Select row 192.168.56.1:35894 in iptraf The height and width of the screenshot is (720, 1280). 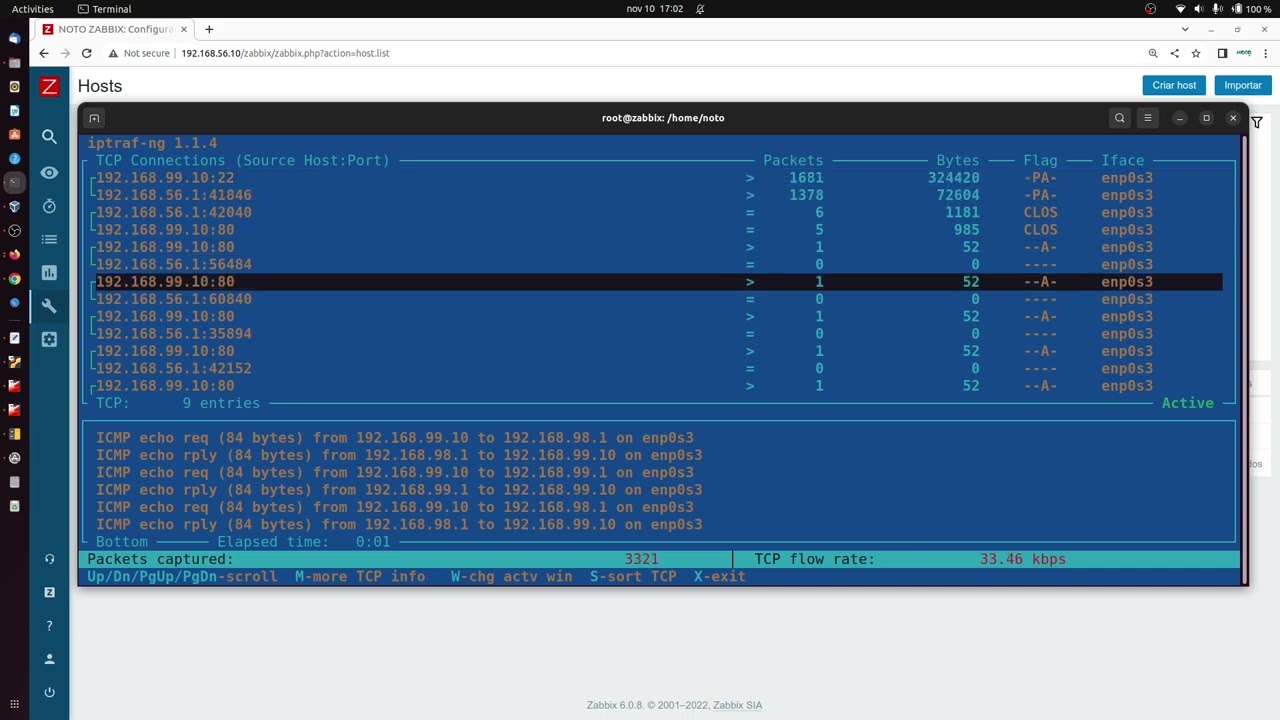click(659, 334)
